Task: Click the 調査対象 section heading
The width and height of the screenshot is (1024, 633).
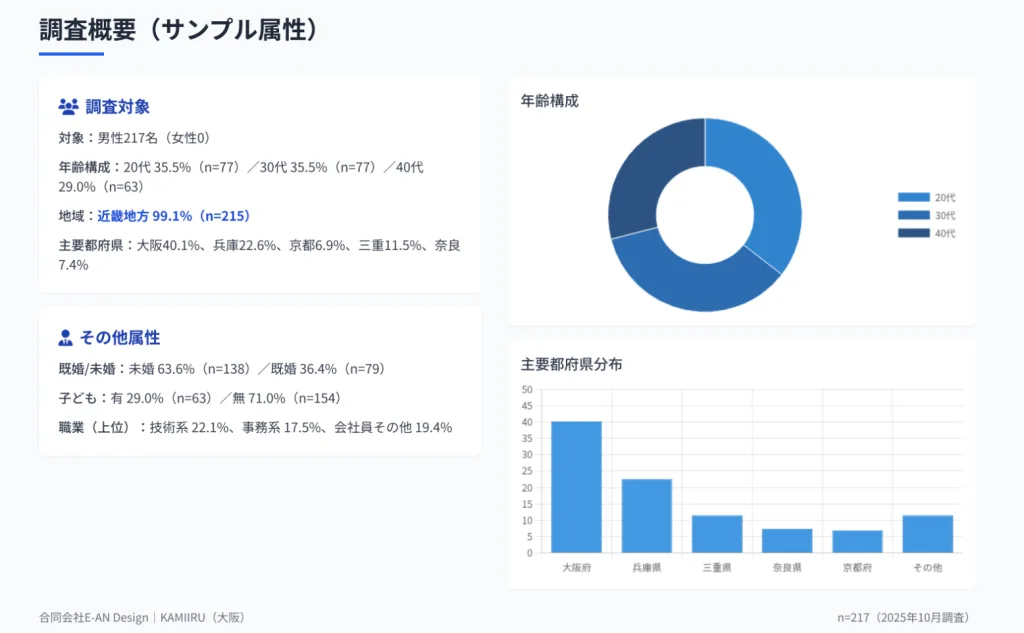Action: click(117, 106)
